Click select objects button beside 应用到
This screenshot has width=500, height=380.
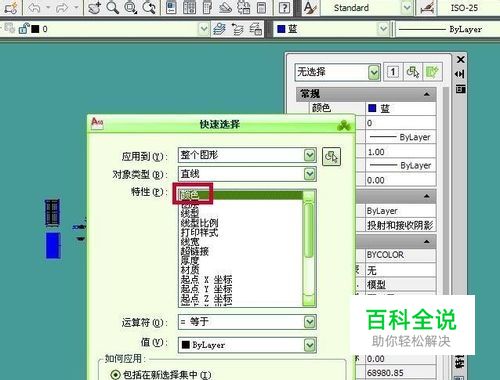tap(331, 156)
